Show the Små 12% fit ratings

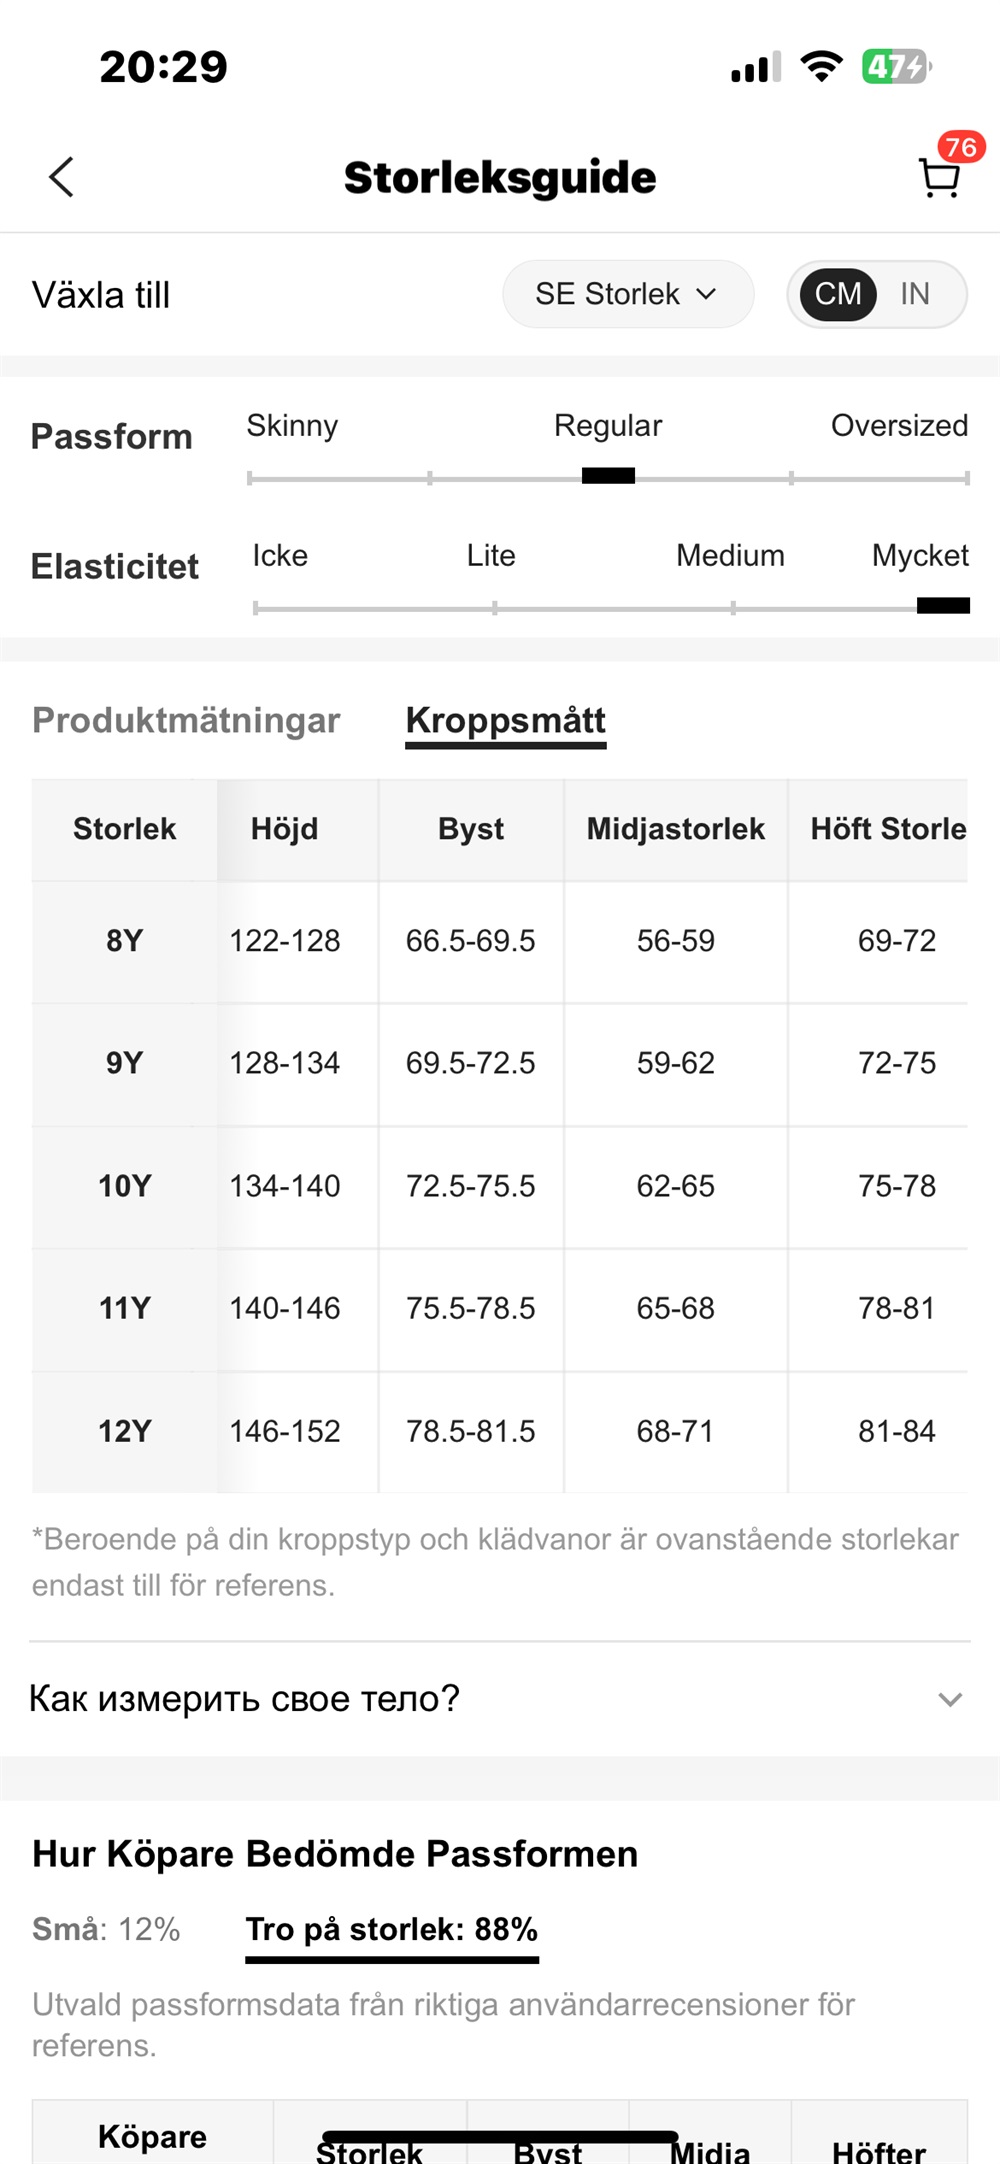106,1928
